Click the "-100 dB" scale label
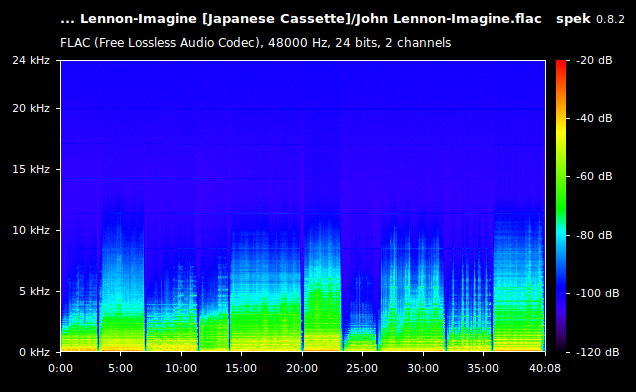 (597, 293)
